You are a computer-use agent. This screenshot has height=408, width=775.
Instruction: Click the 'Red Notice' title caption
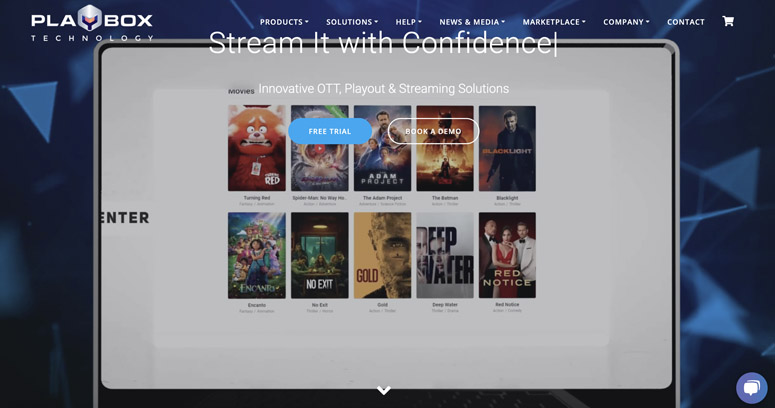(507, 305)
